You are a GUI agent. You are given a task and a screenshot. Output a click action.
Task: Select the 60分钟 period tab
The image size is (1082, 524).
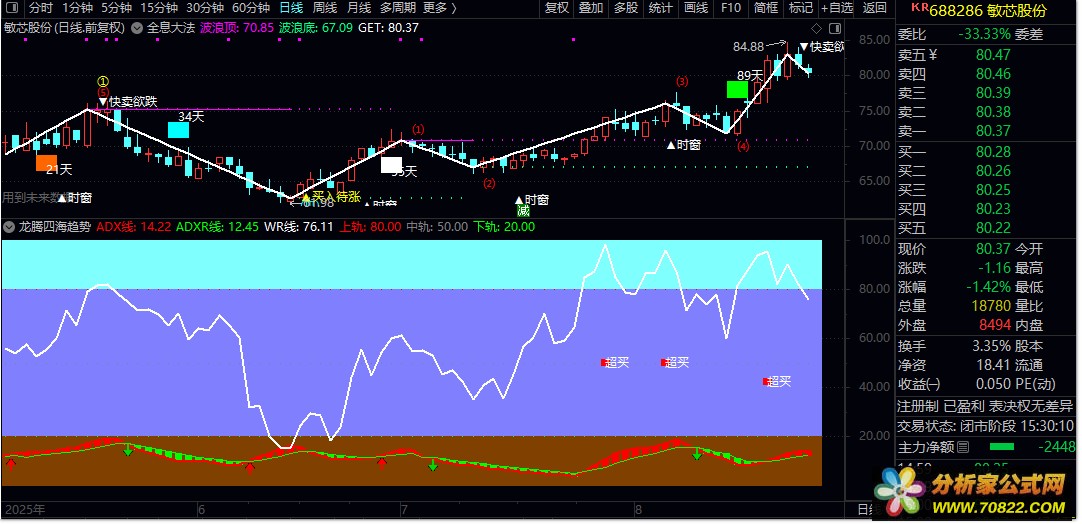tap(250, 8)
